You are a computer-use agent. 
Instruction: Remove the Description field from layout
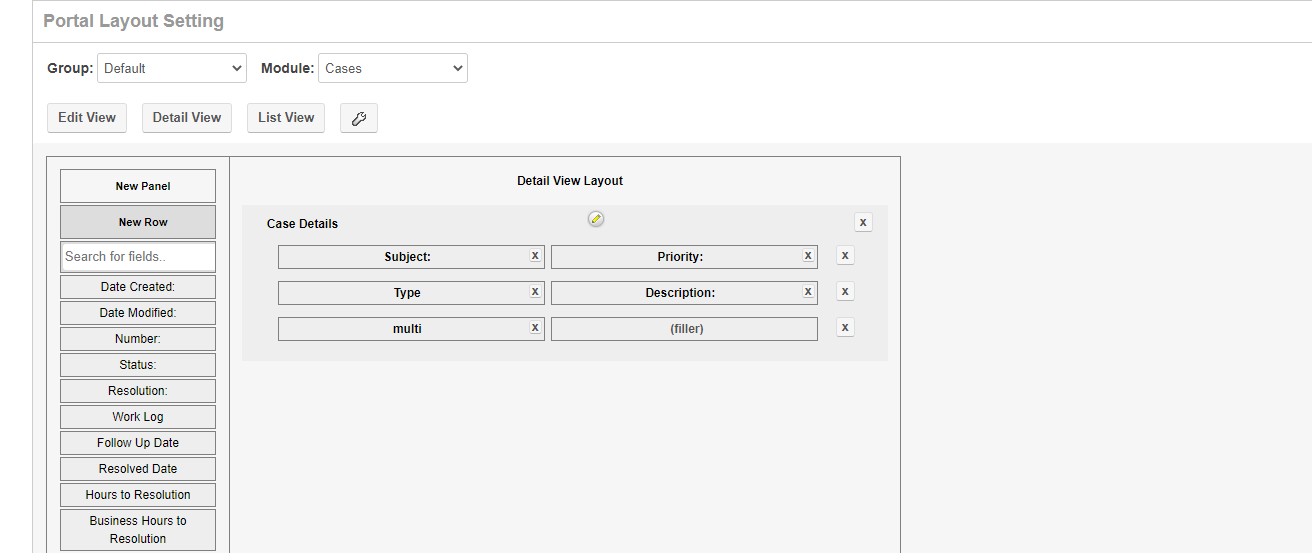tap(808, 292)
